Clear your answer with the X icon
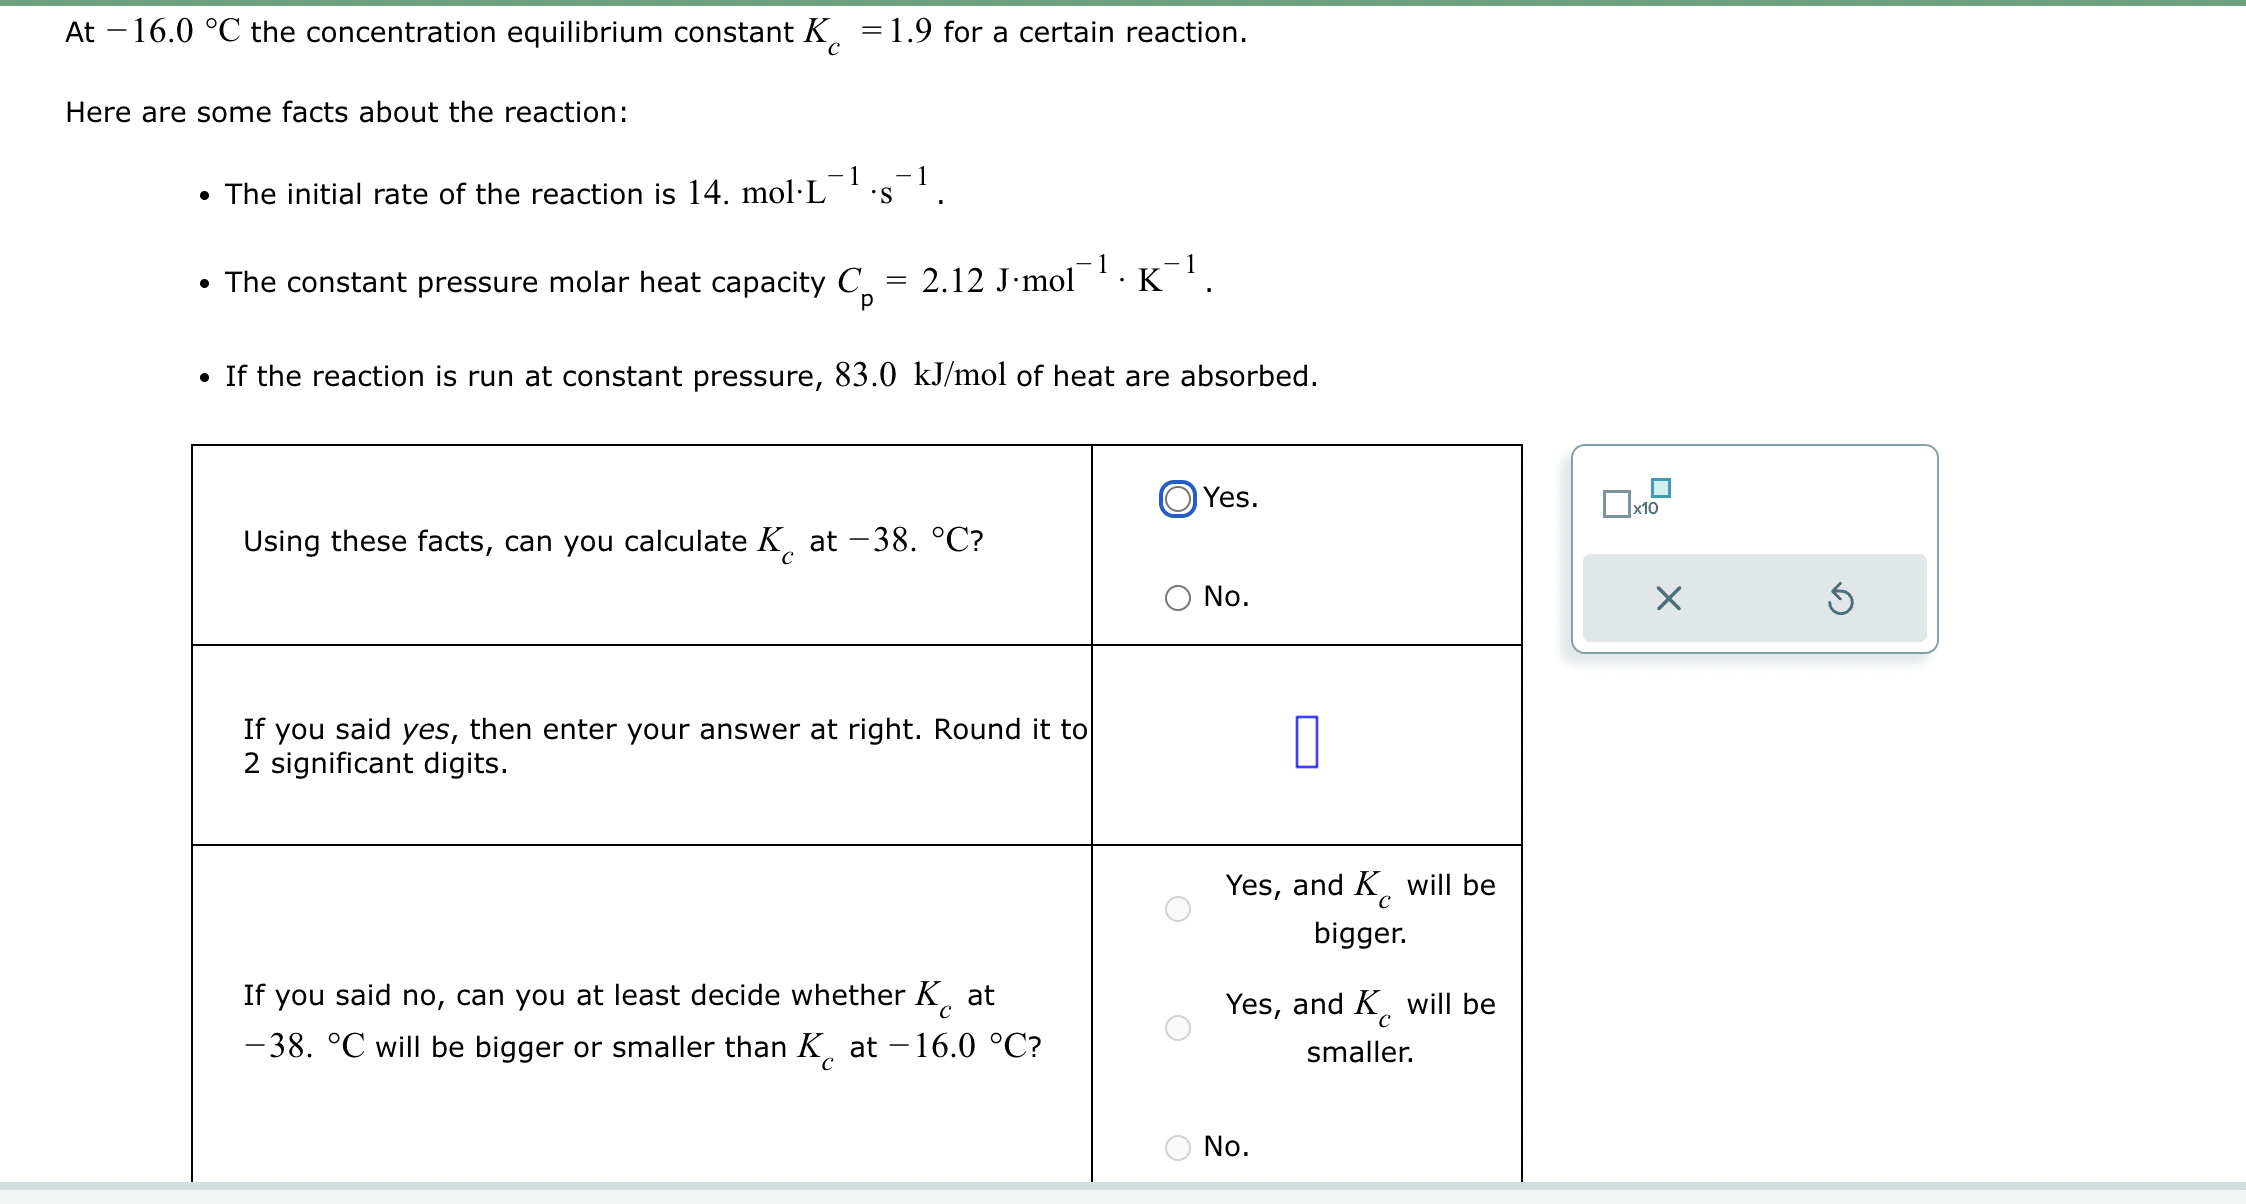The width and height of the screenshot is (2246, 1204). click(x=1667, y=597)
